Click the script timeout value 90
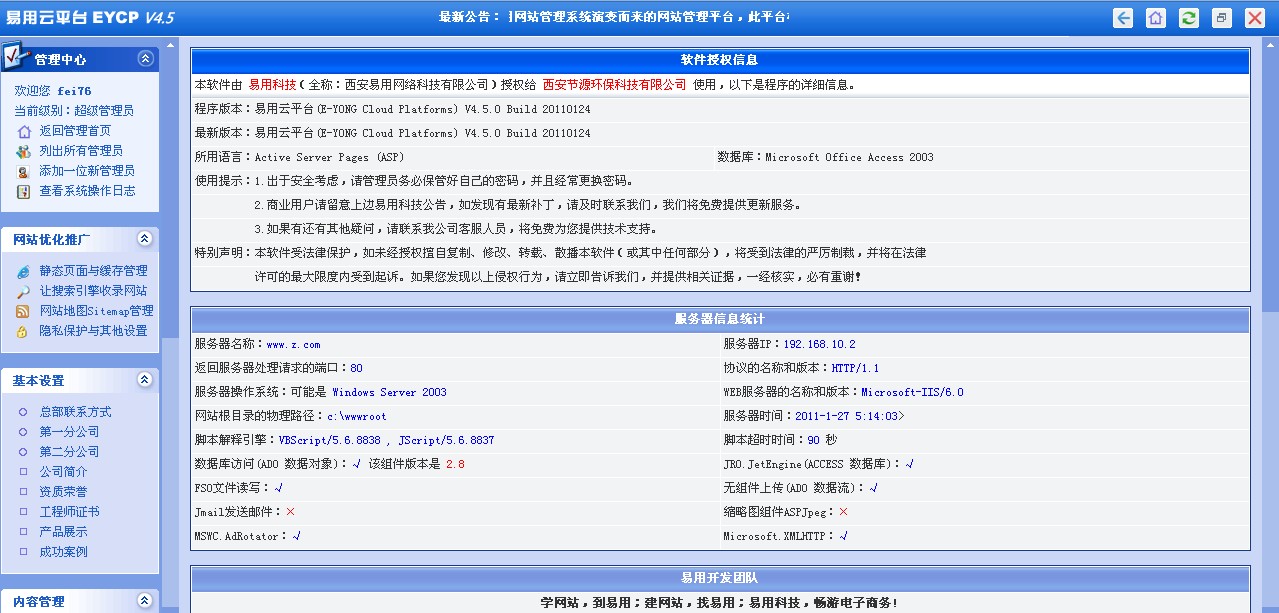 [x=813, y=441]
